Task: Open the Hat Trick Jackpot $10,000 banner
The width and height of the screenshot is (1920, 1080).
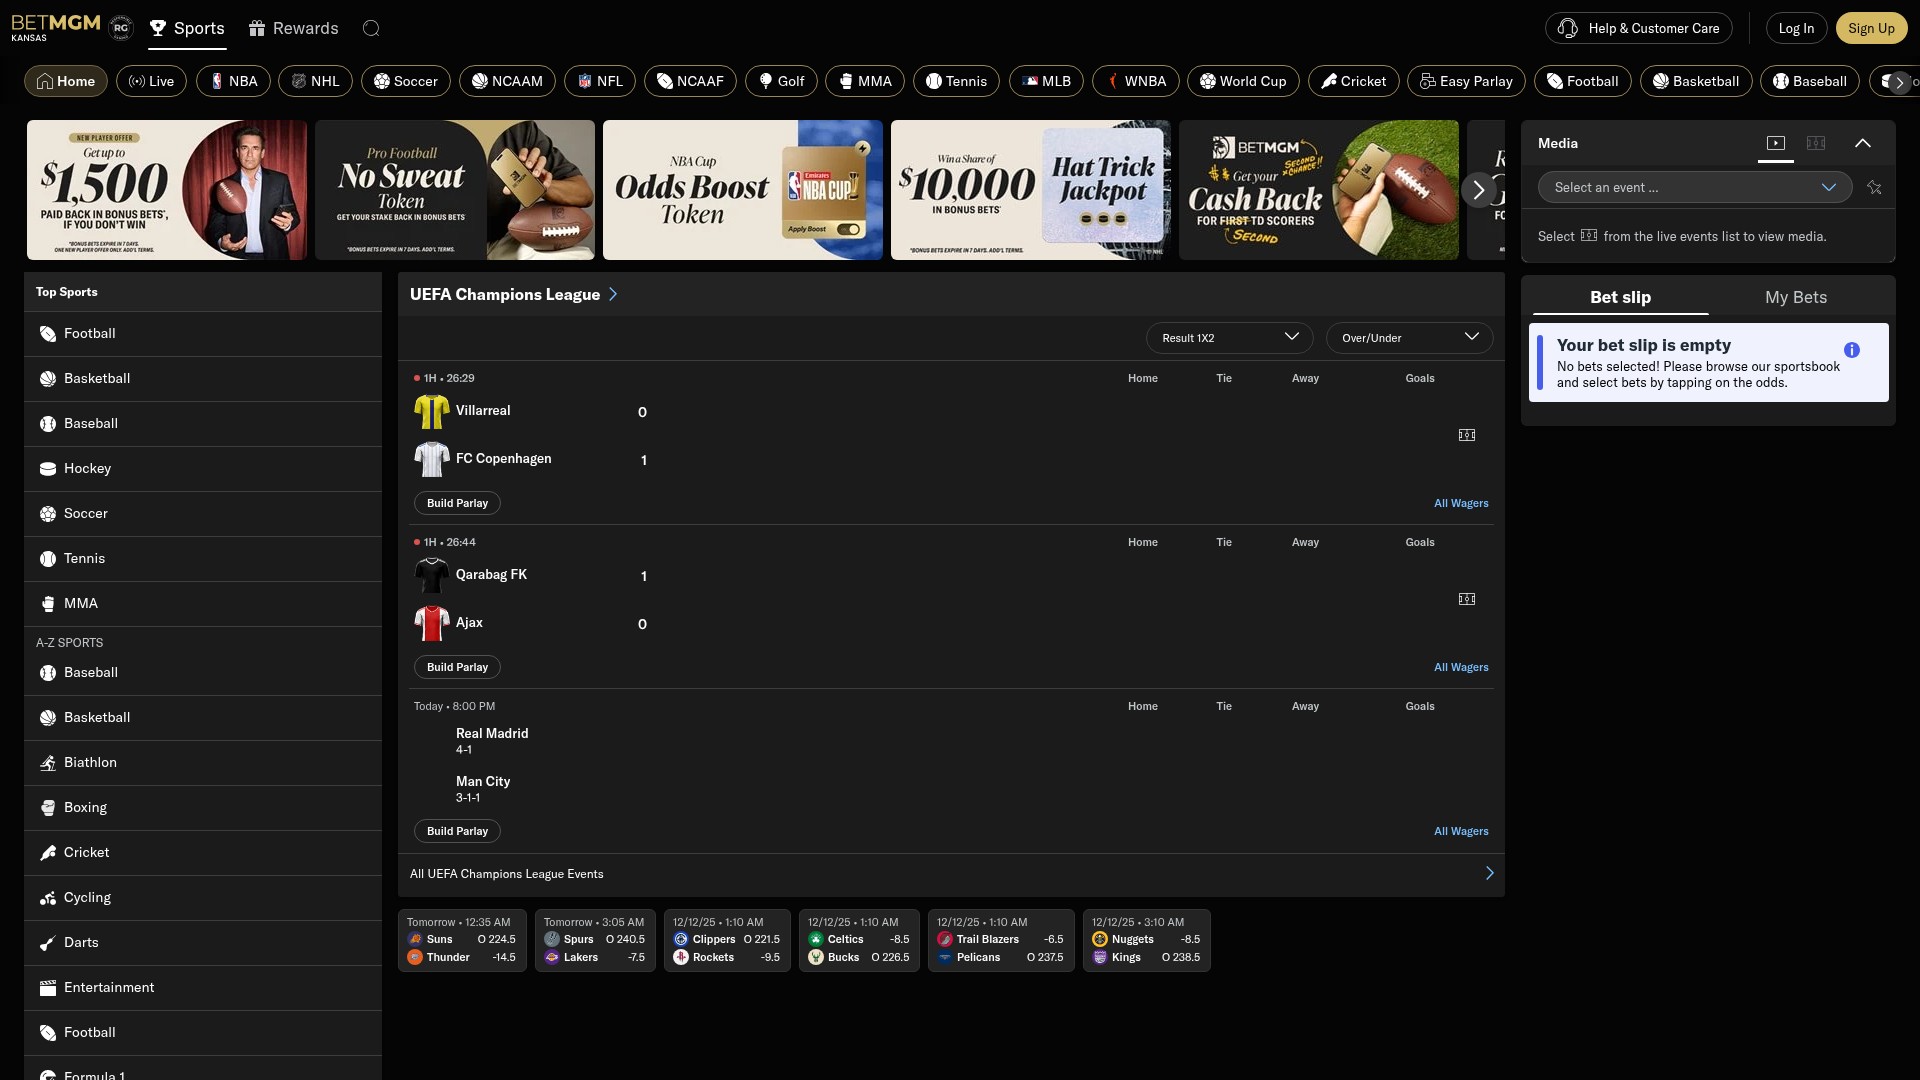Action: pos(1031,190)
